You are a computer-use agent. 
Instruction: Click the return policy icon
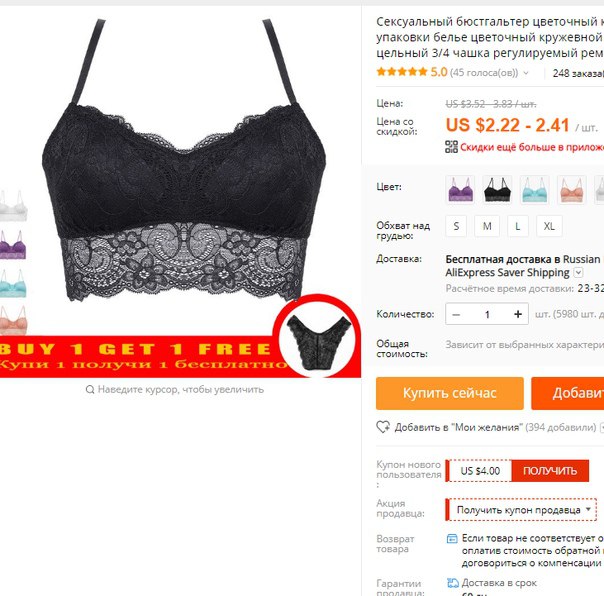pos(452,538)
